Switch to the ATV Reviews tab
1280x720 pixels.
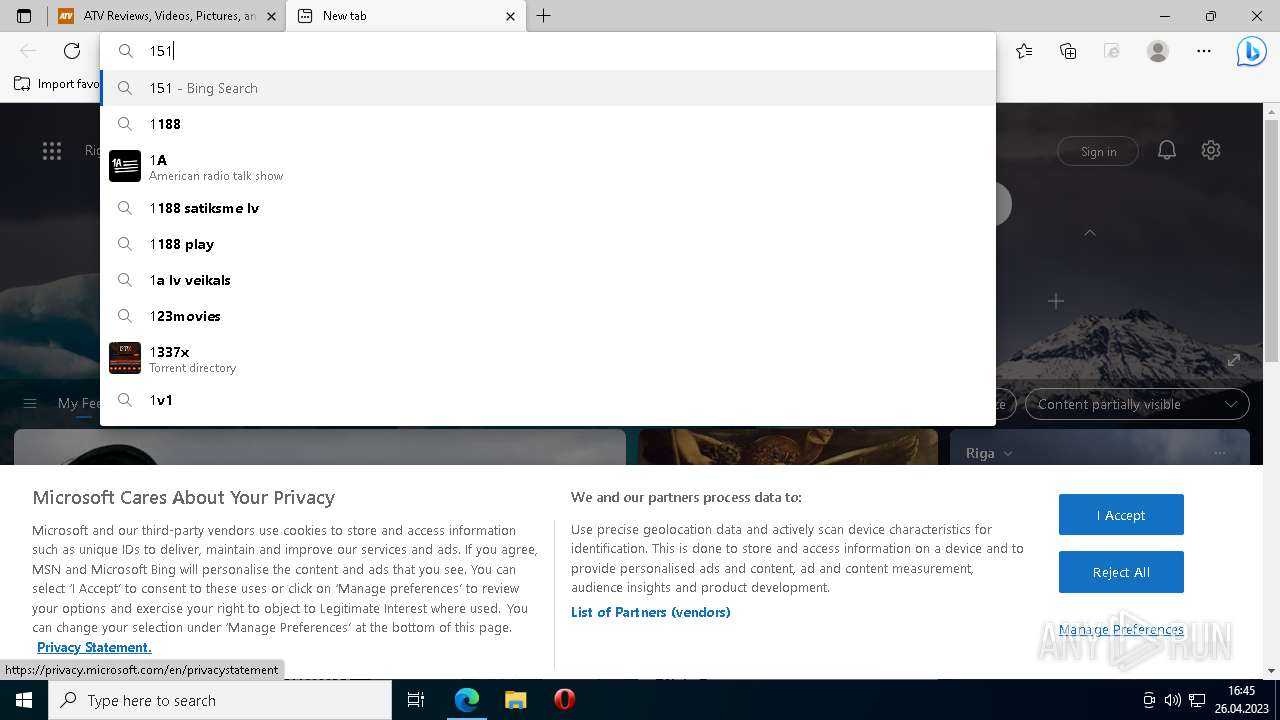click(x=166, y=16)
